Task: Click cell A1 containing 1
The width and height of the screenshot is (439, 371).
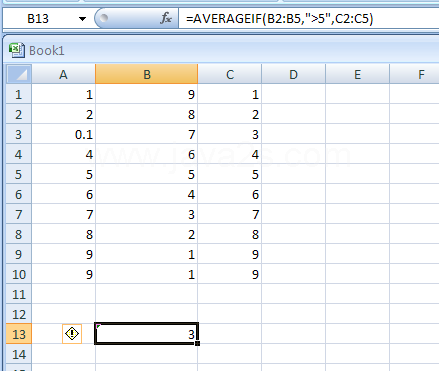Action: tap(63, 94)
